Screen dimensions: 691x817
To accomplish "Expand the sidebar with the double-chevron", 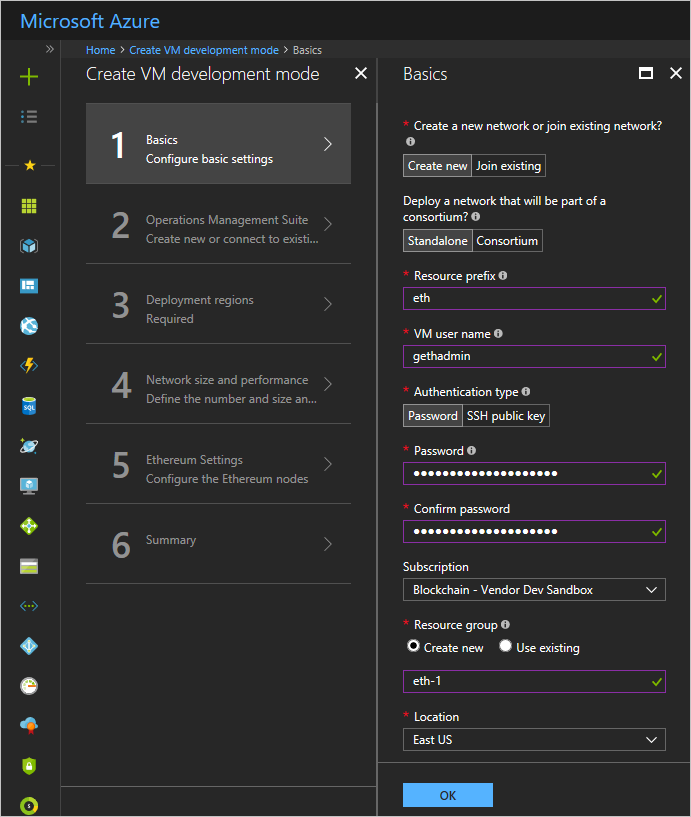I will pyautogui.click(x=50, y=49).
